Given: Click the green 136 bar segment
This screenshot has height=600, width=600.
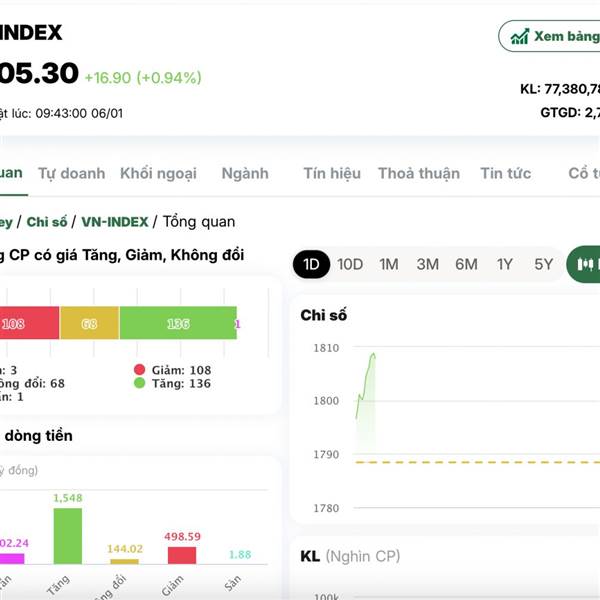Looking at the screenshot, I should [178, 323].
